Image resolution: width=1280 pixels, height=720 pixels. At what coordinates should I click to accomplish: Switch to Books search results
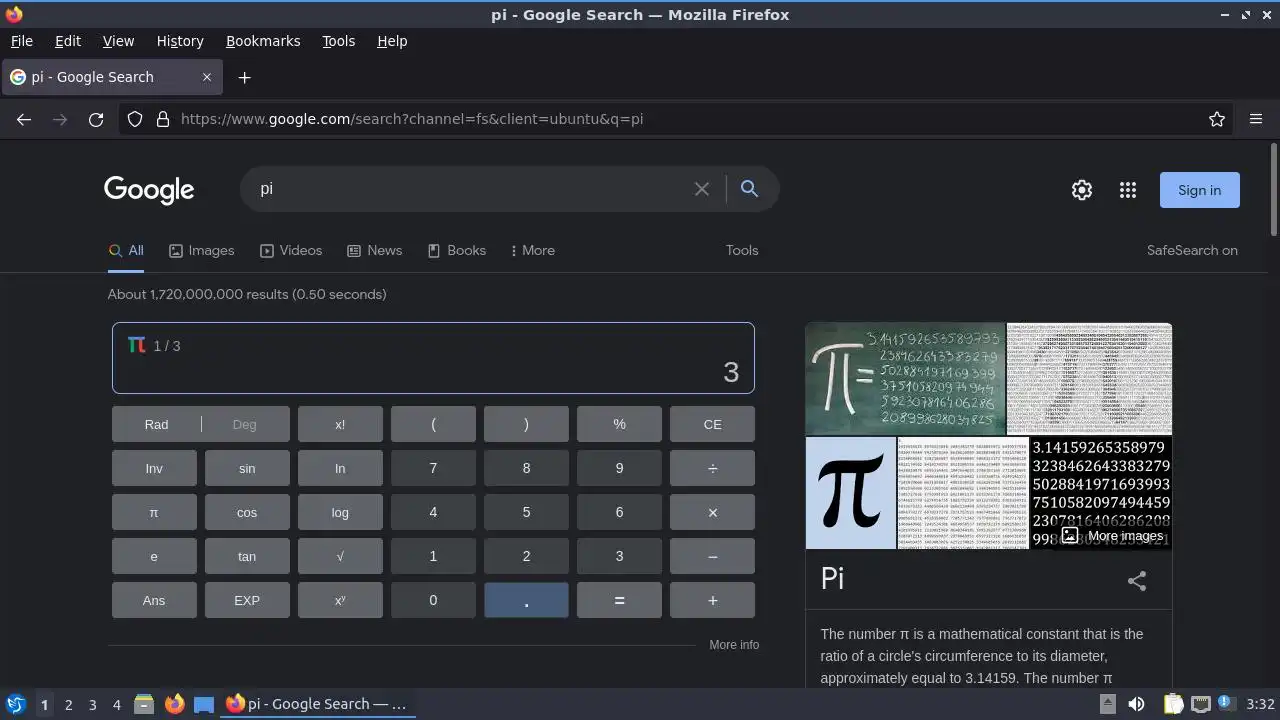[x=456, y=251]
